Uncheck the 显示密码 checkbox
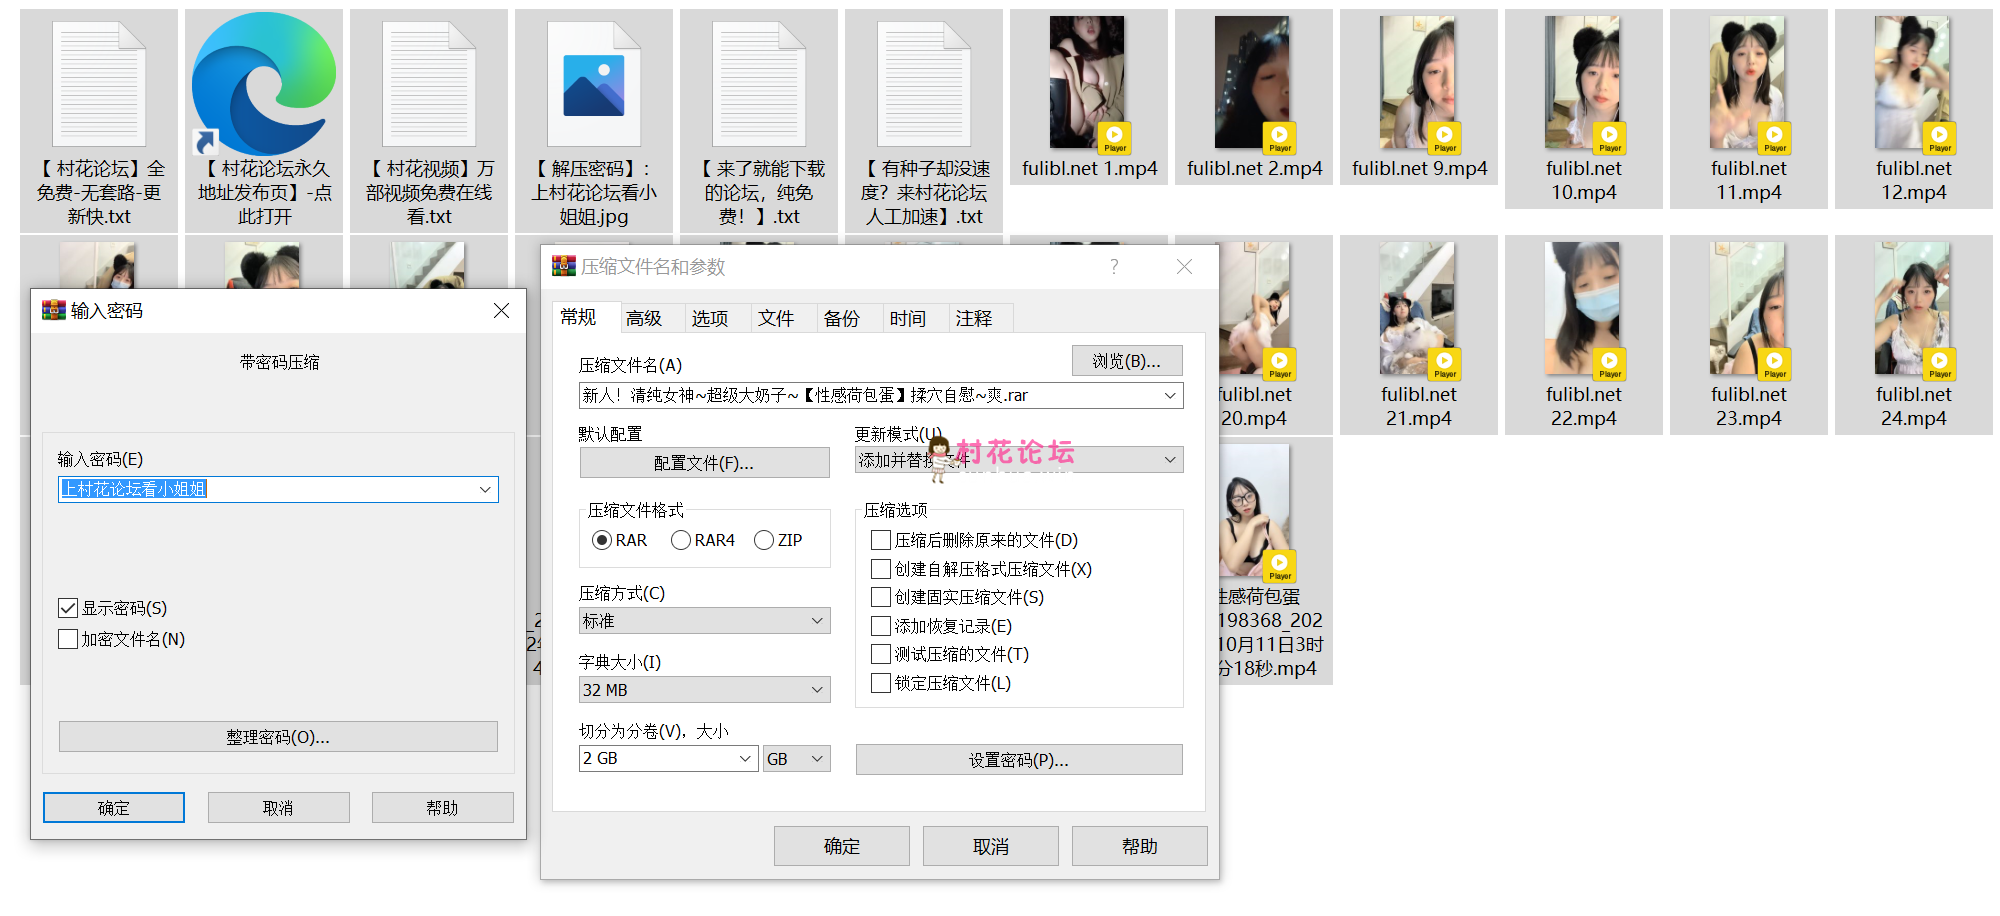This screenshot has width=2000, height=916. (68, 608)
